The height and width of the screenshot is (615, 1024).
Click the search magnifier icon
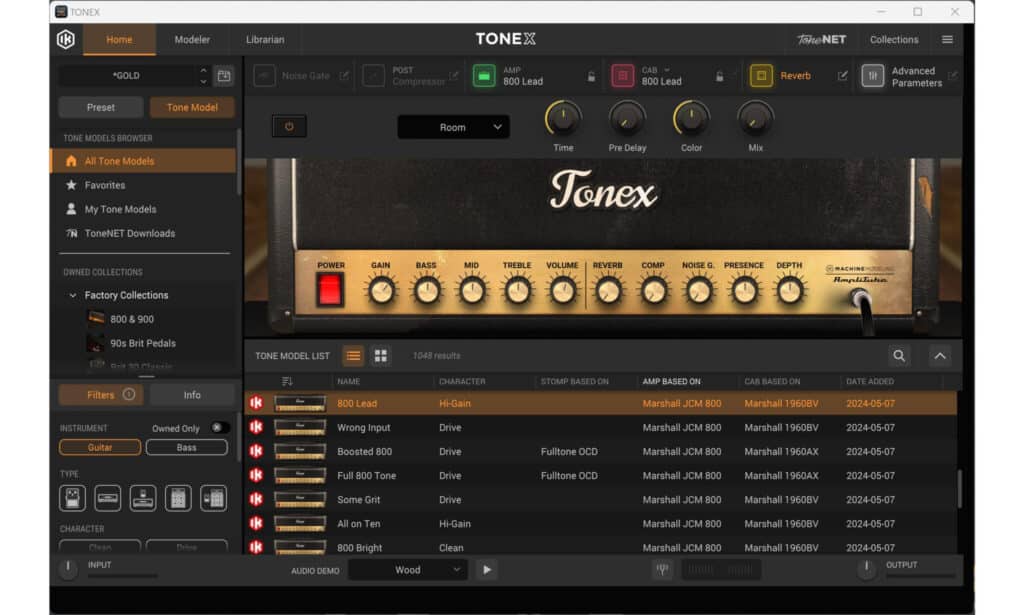point(899,356)
